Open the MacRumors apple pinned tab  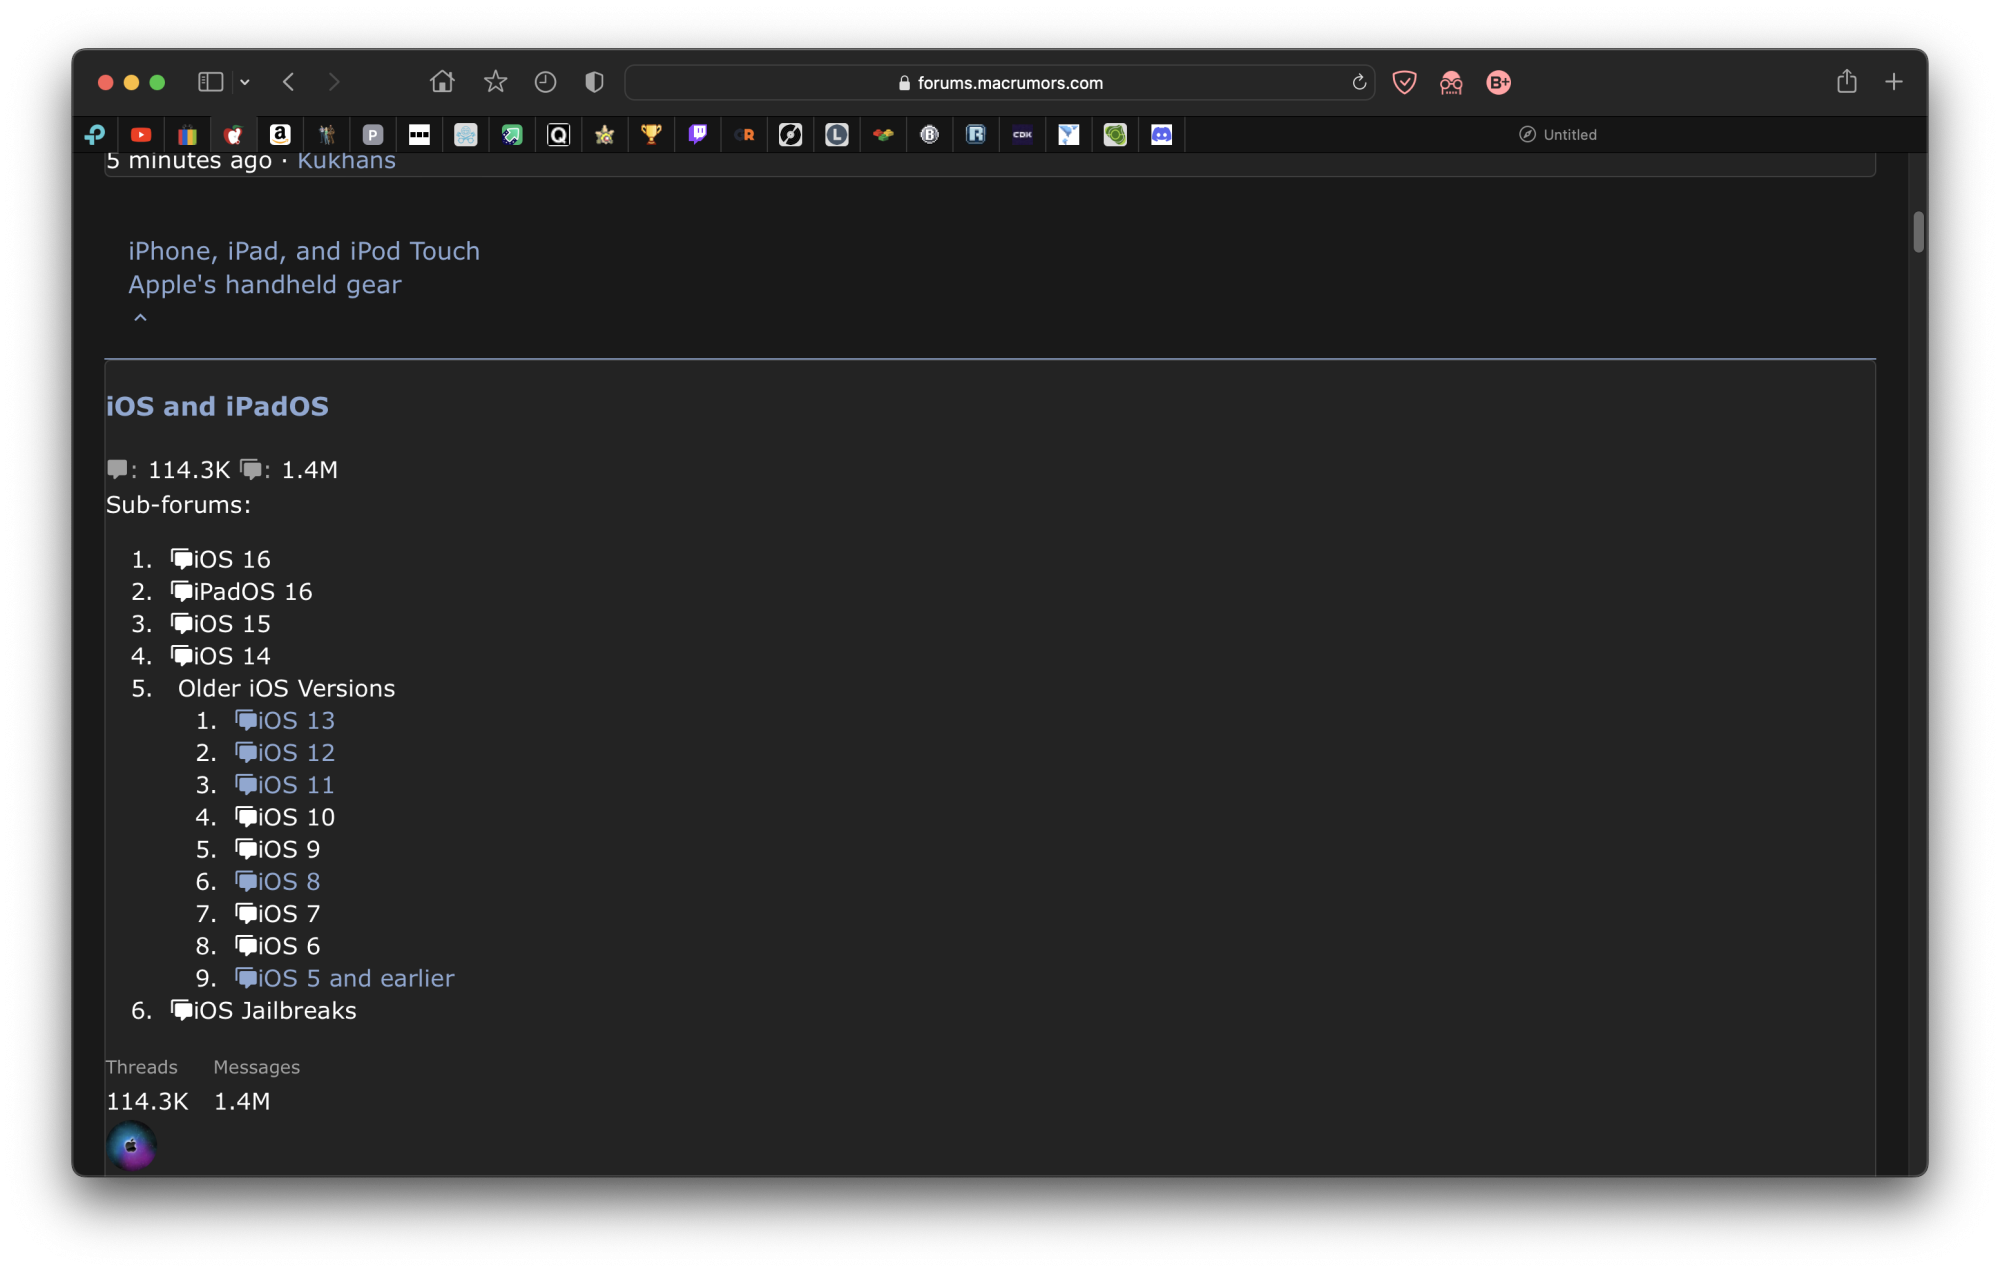pos(234,135)
